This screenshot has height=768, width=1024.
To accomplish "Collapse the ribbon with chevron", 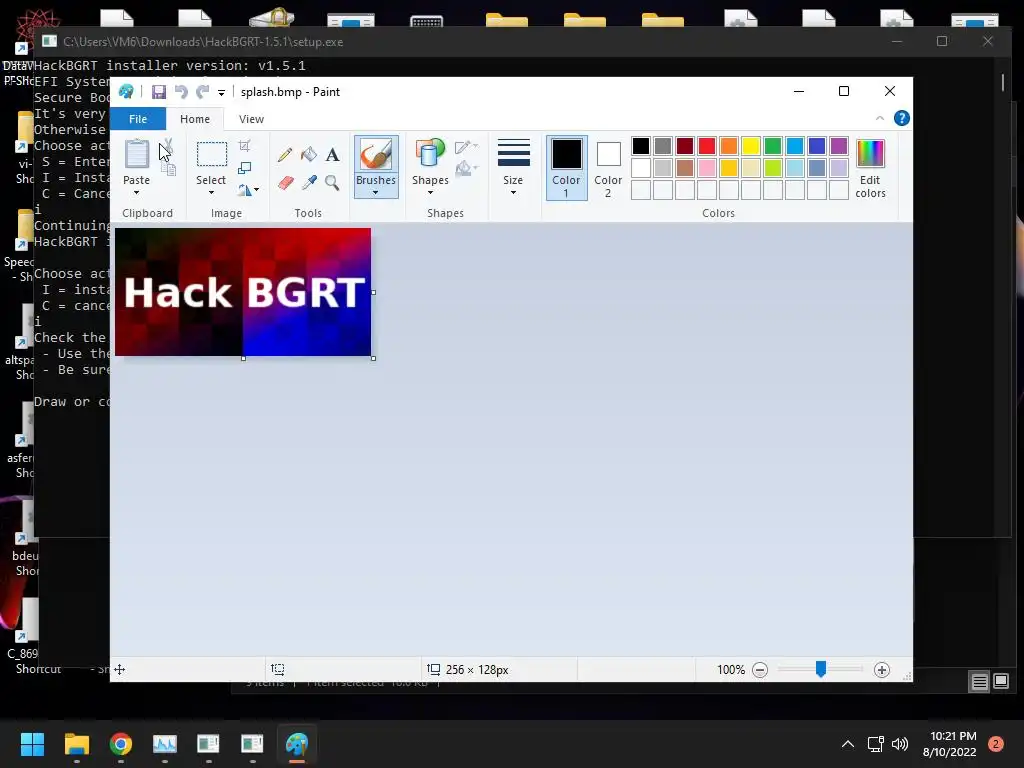I will (880, 118).
